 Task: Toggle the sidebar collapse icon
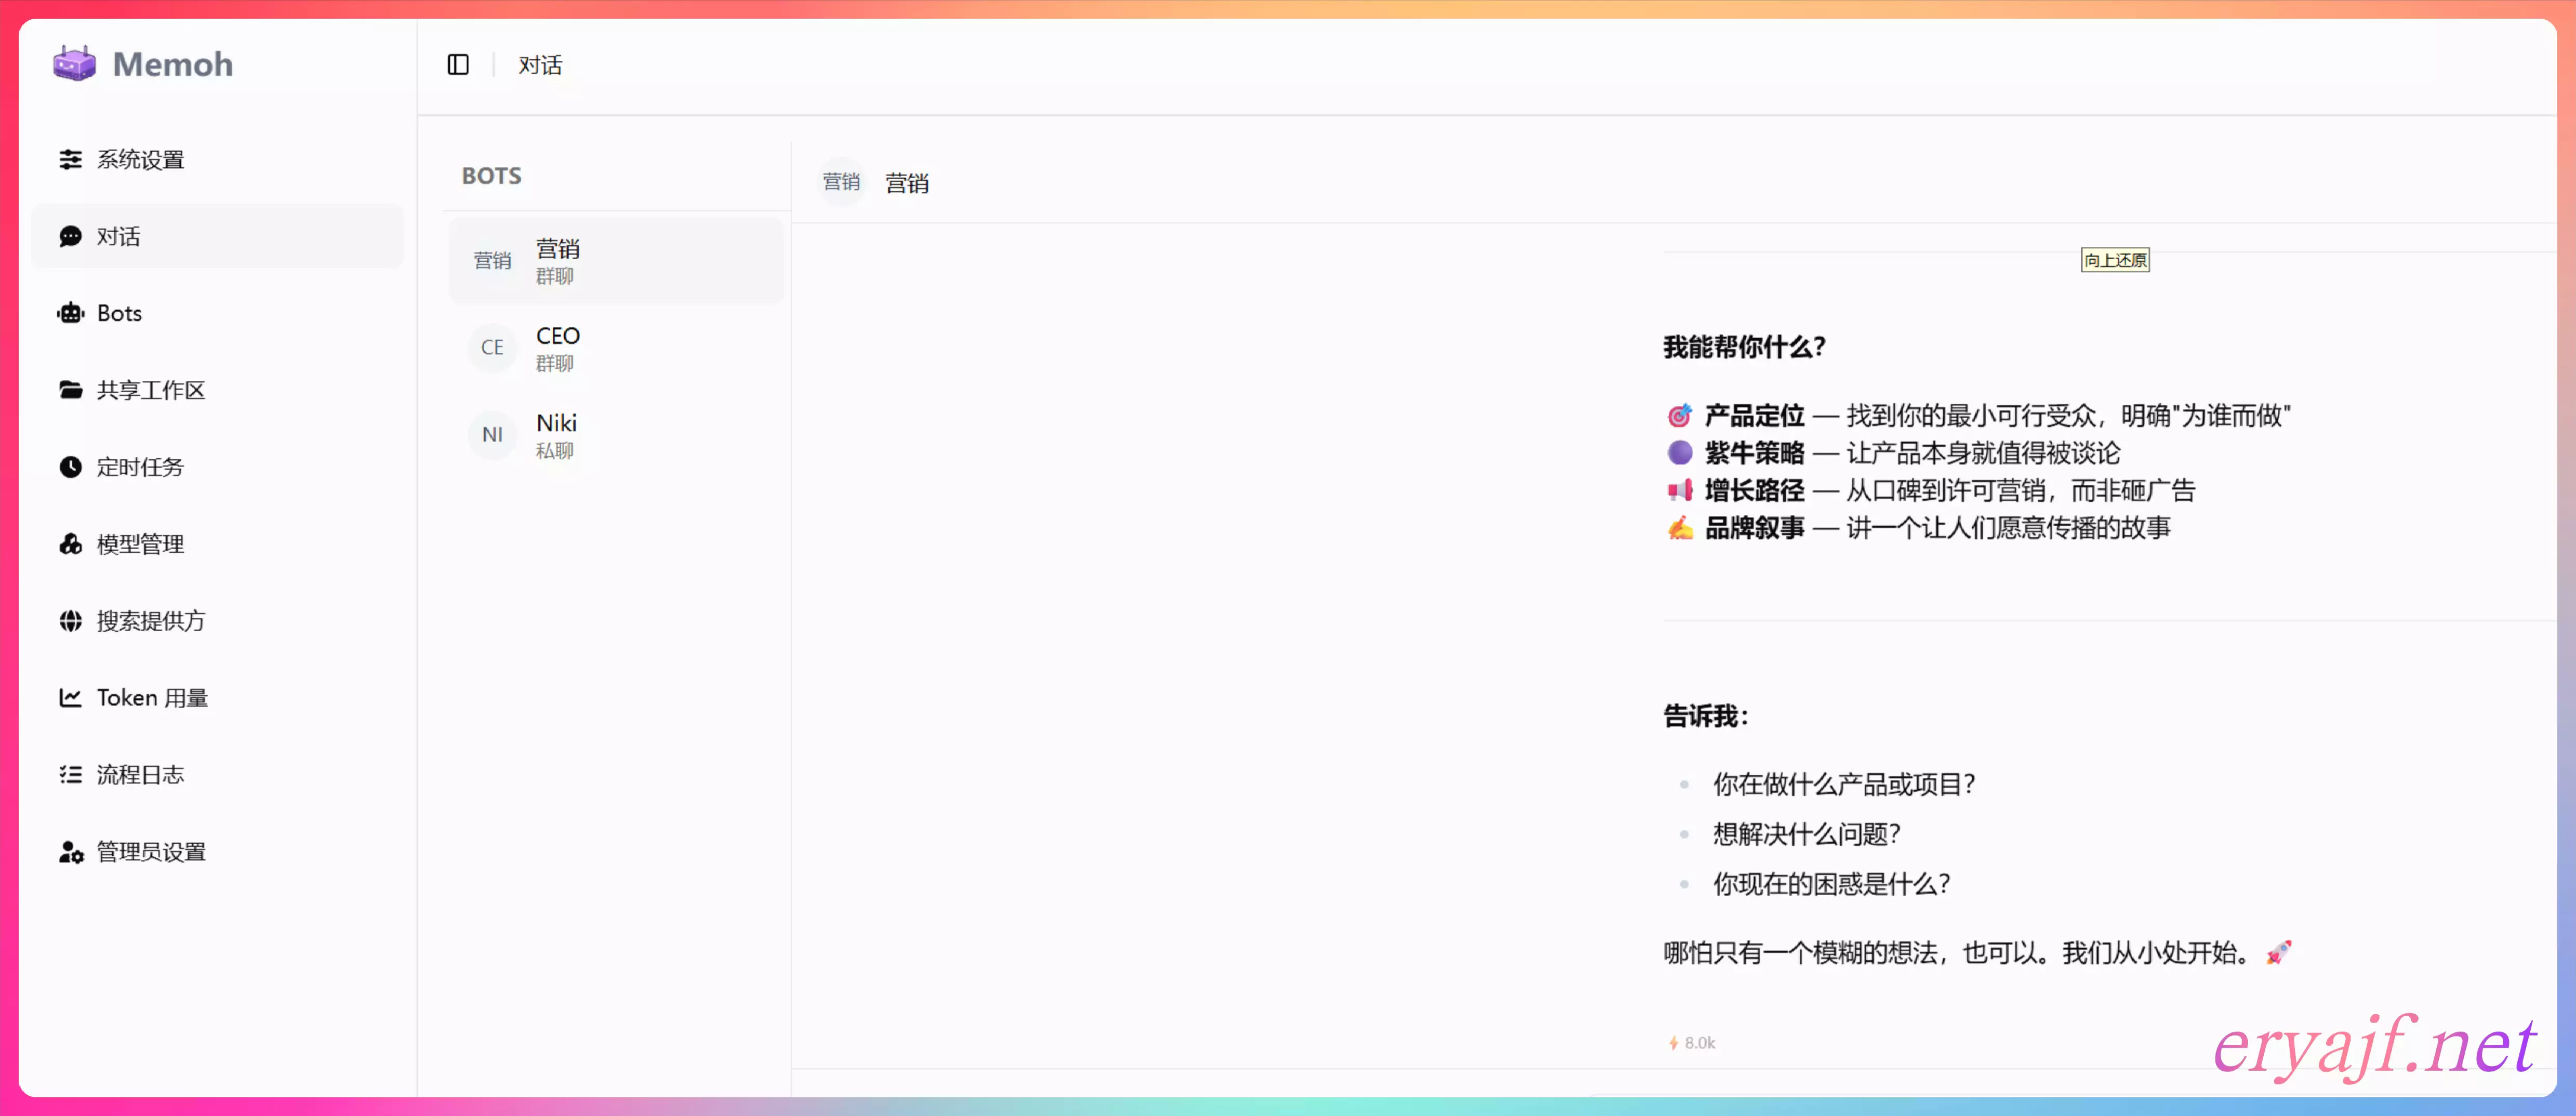[x=458, y=65]
